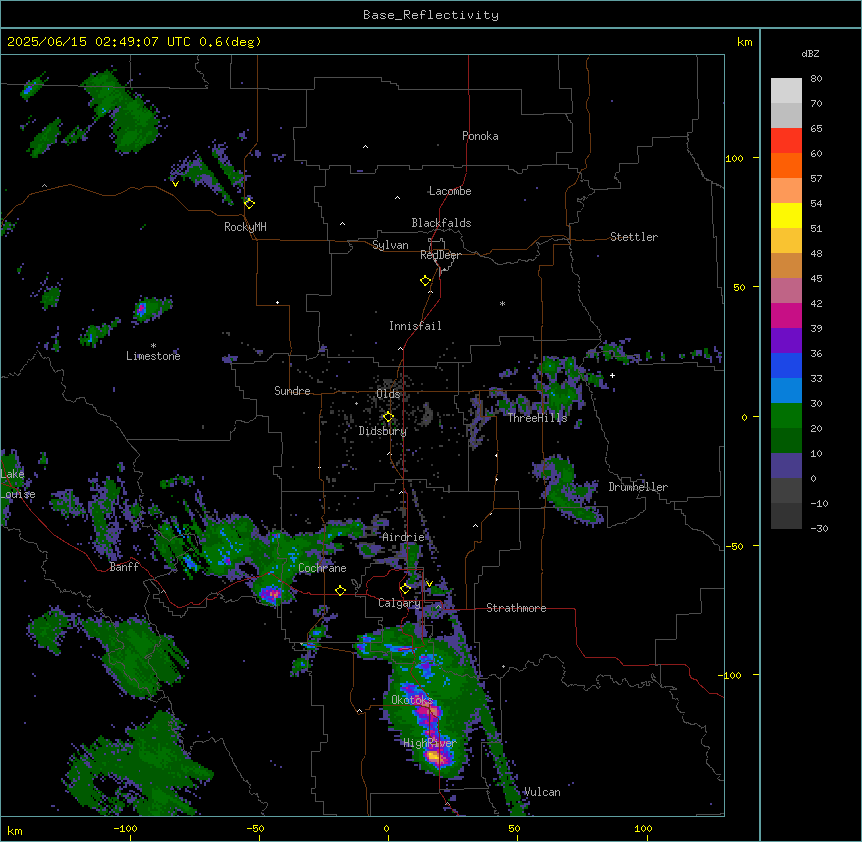Click the Vulcan city label
Screen dimensions: 862x842
point(542,792)
